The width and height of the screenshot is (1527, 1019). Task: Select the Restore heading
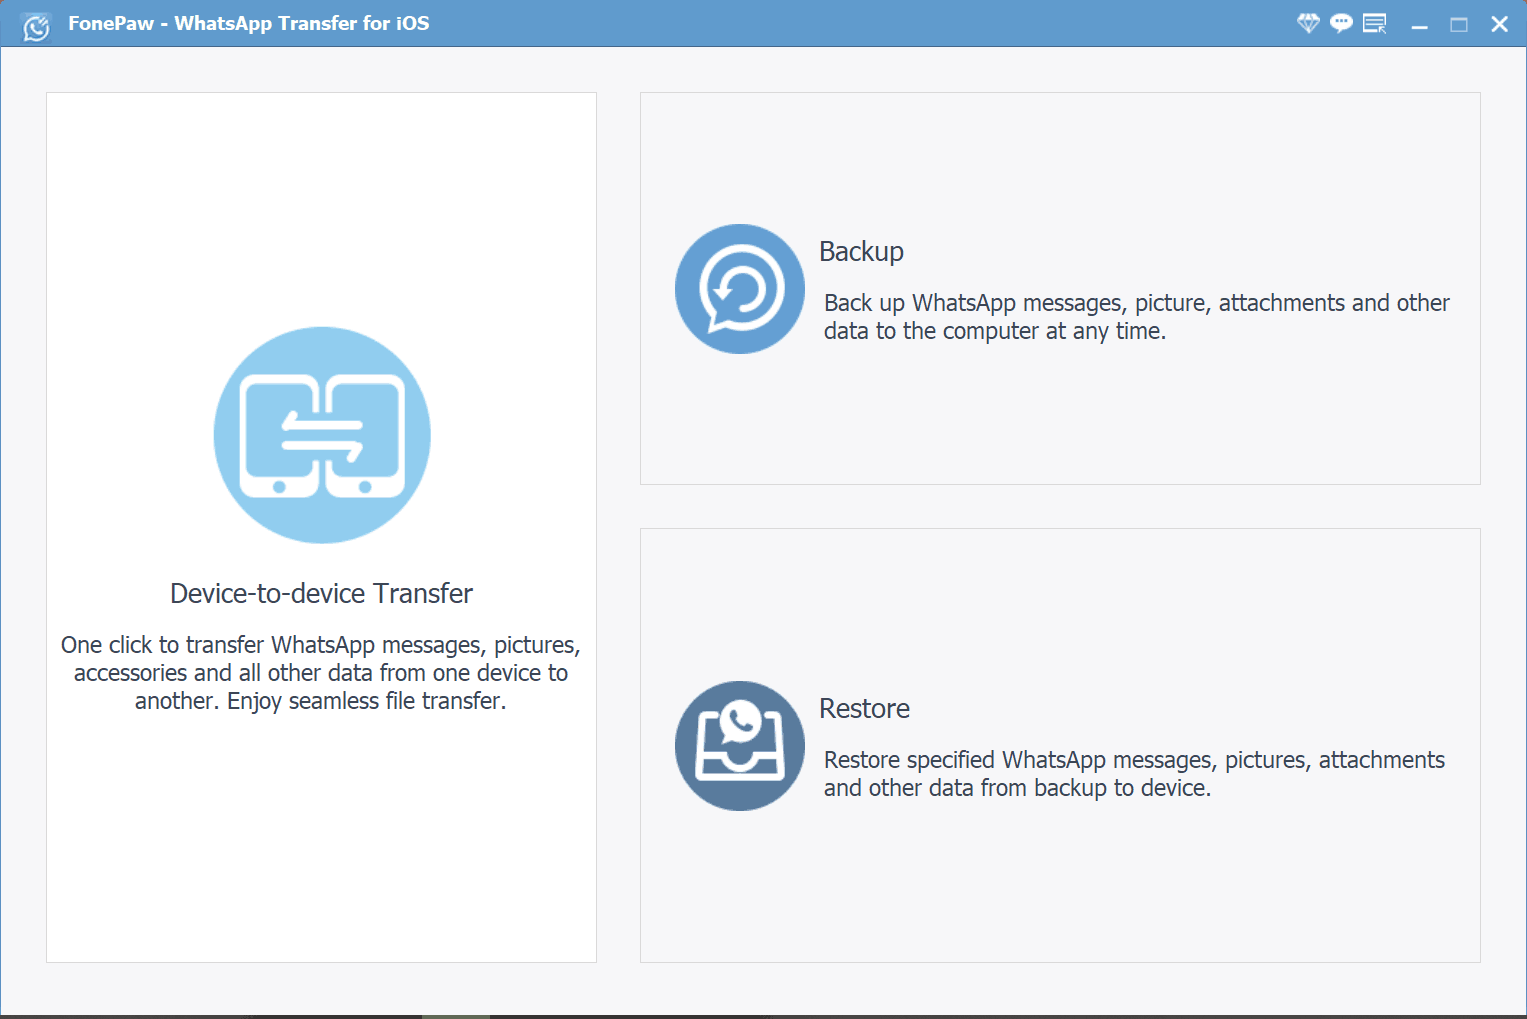864,708
